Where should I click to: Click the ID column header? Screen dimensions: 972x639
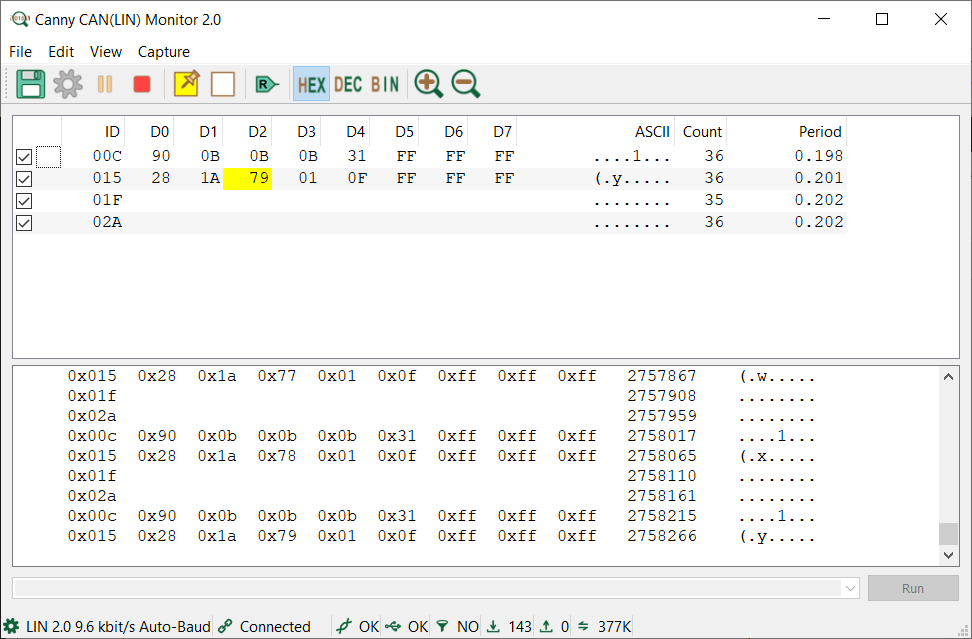pos(94,131)
